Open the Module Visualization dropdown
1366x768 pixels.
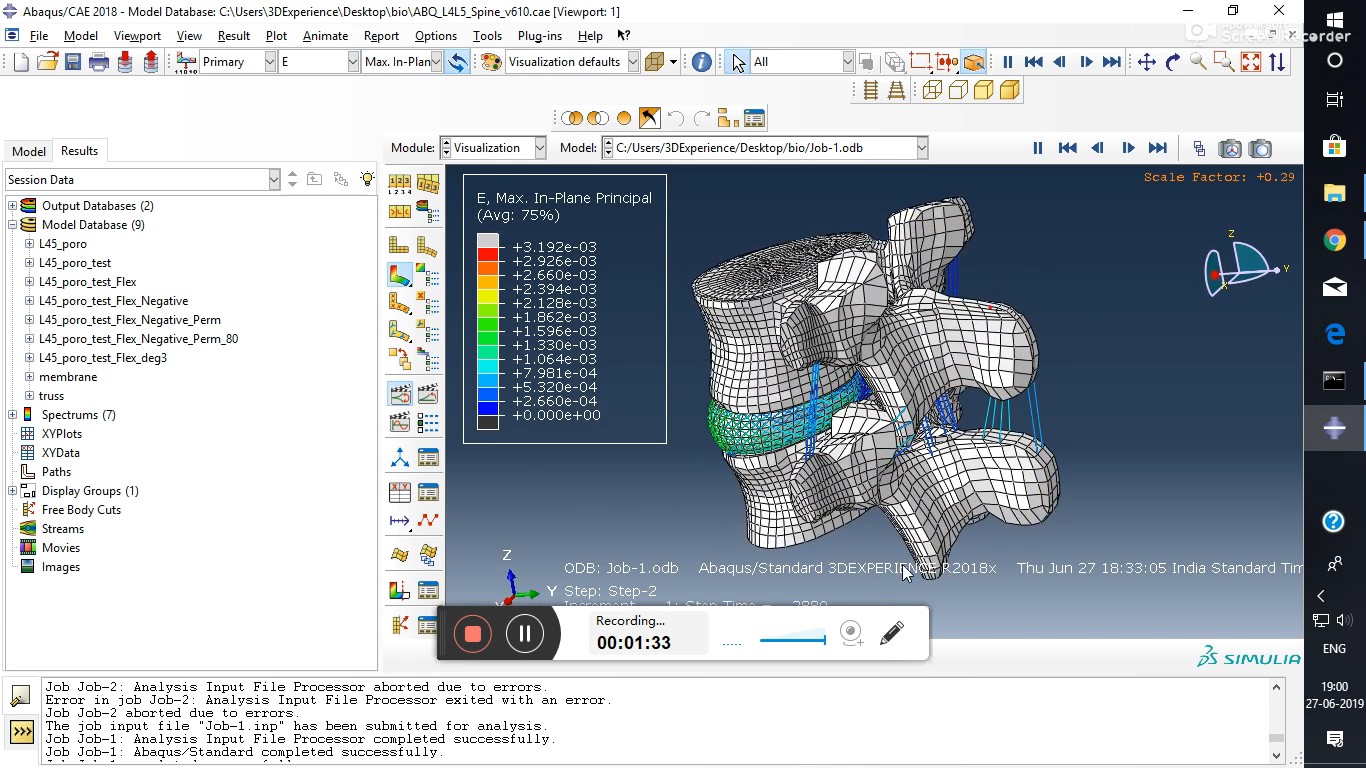(x=540, y=148)
